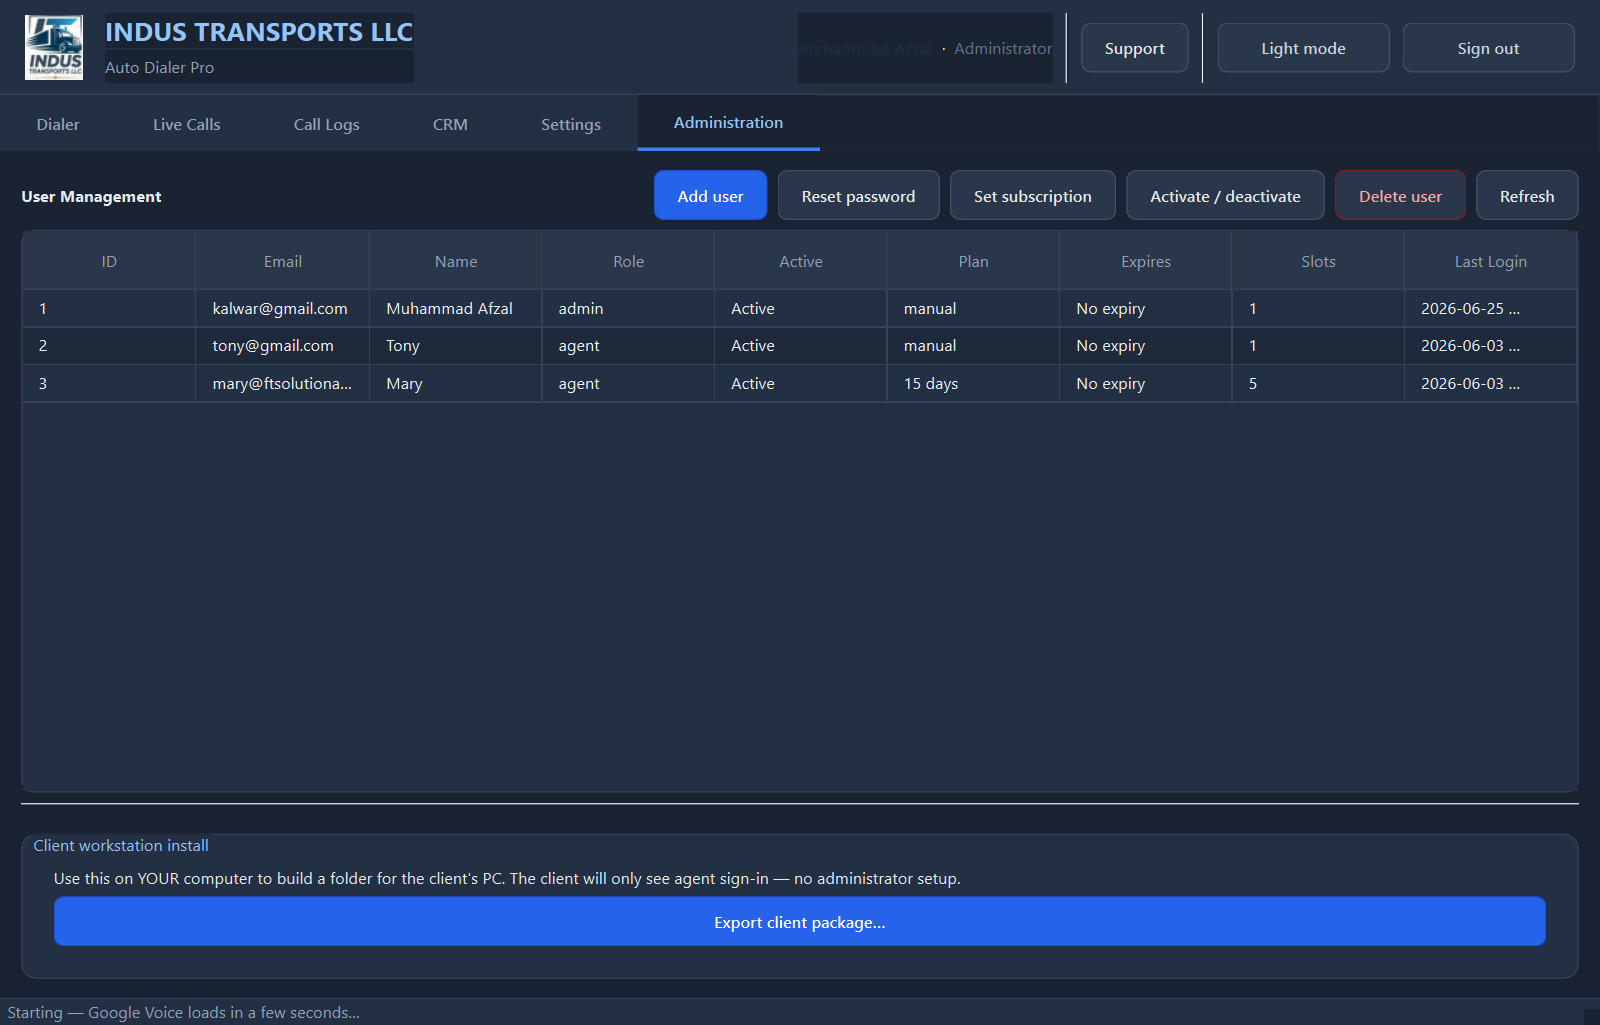Click the Expires column header
Screen dimensions: 1600x1025
[x=1146, y=261]
